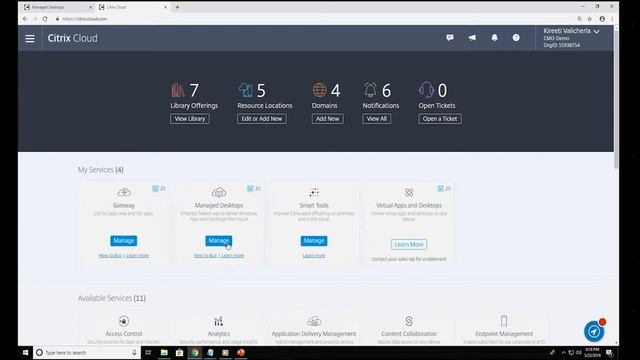This screenshot has width=640, height=360.
Task: Click the Edit or Add New button
Action: tap(262, 119)
